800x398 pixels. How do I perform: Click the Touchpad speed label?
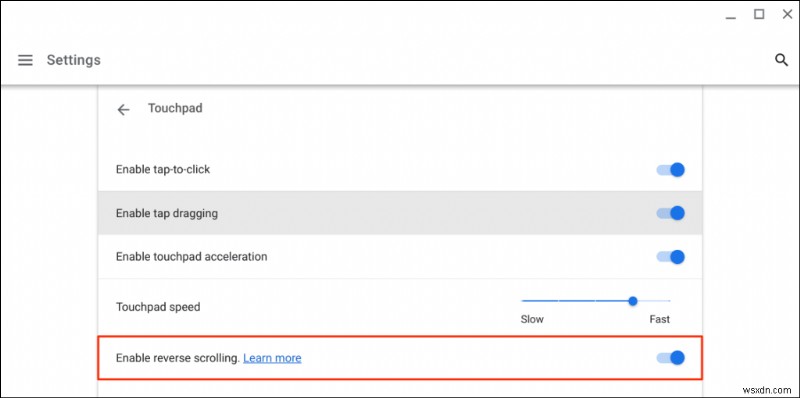(158, 307)
